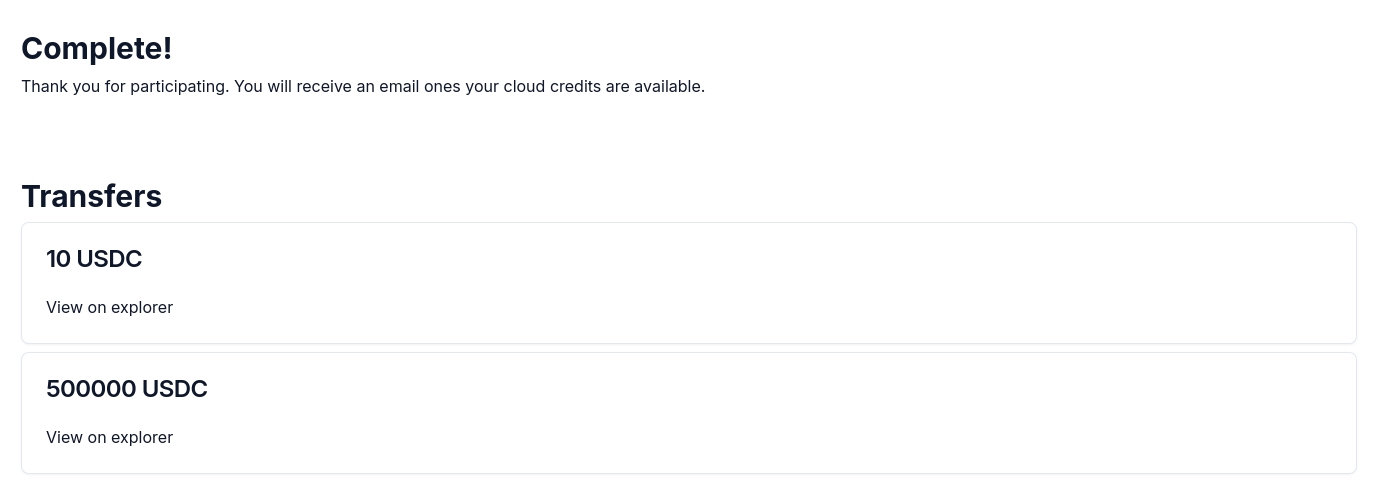Viewport: 1380px width, 483px height.
Task: Click the word 'explorer' in the second card
Action: click(142, 437)
